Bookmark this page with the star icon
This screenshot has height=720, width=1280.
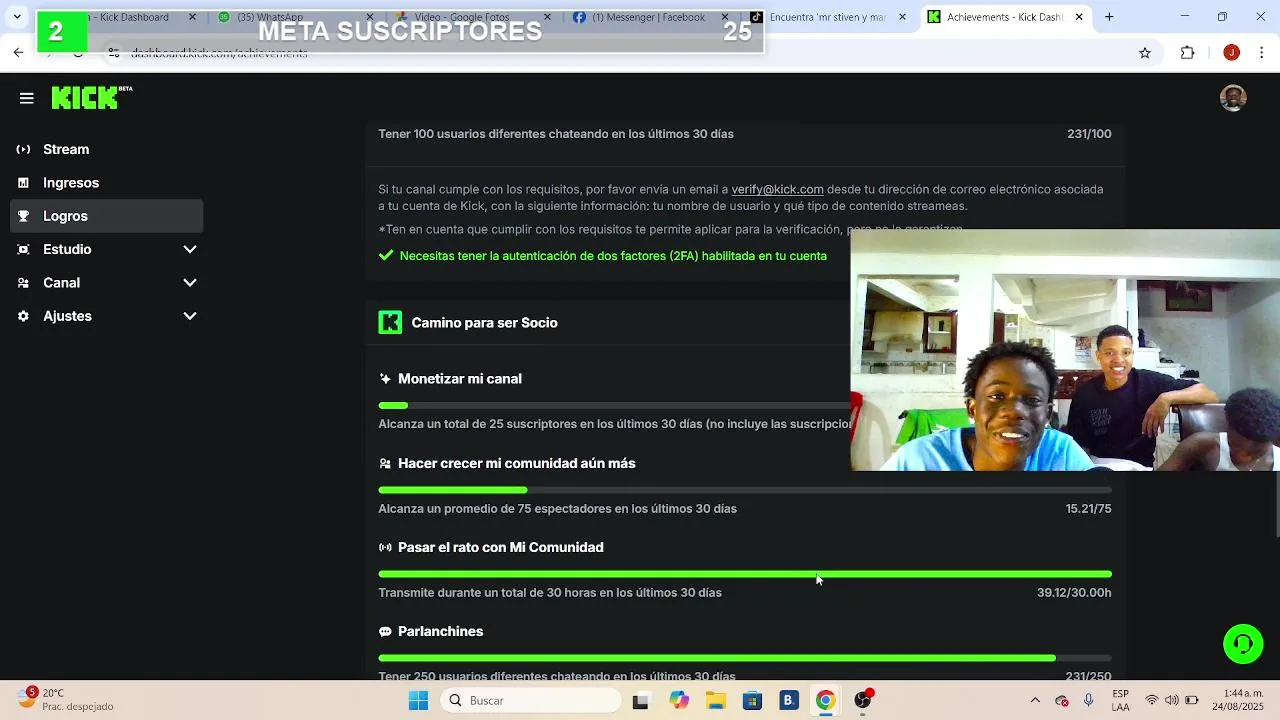[x=1145, y=53]
